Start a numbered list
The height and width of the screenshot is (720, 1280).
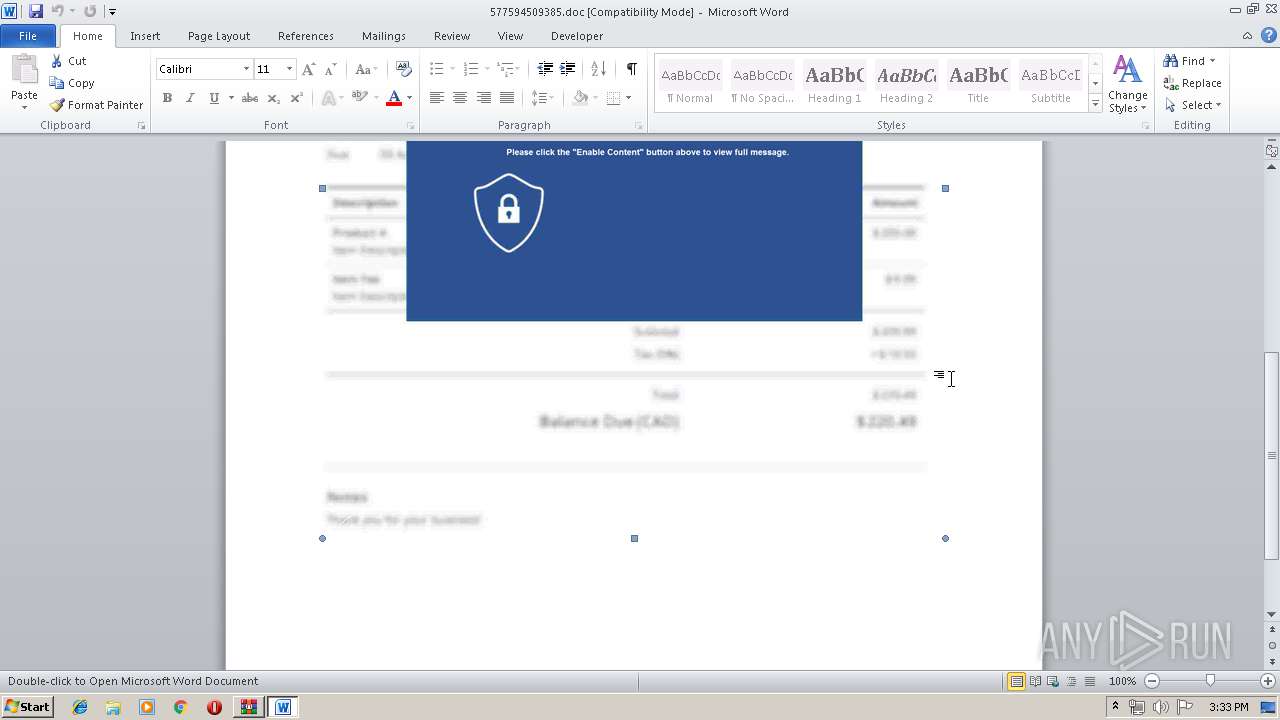471,69
